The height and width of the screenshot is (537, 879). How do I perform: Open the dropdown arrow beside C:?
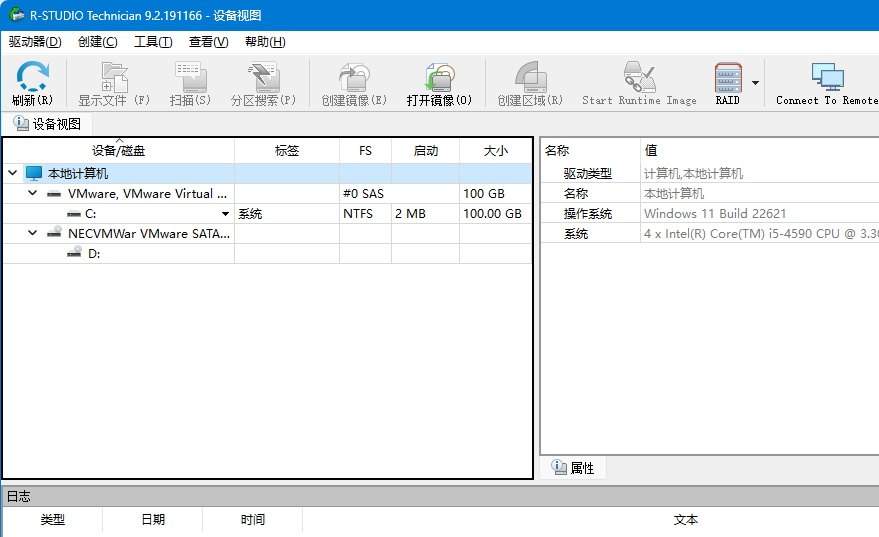225,214
